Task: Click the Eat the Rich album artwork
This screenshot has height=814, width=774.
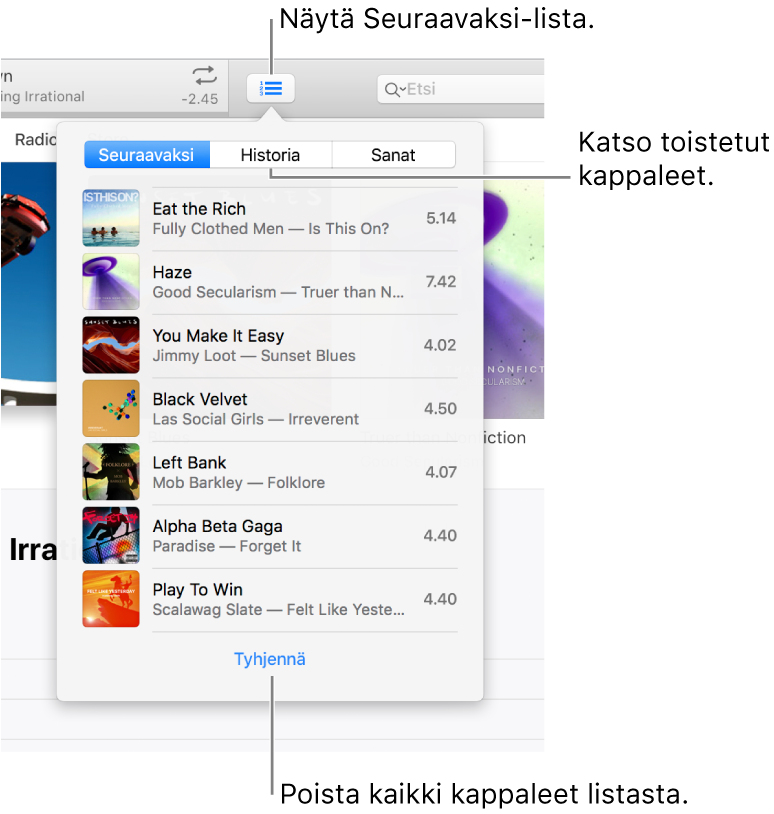Action: [x=111, y=218]
